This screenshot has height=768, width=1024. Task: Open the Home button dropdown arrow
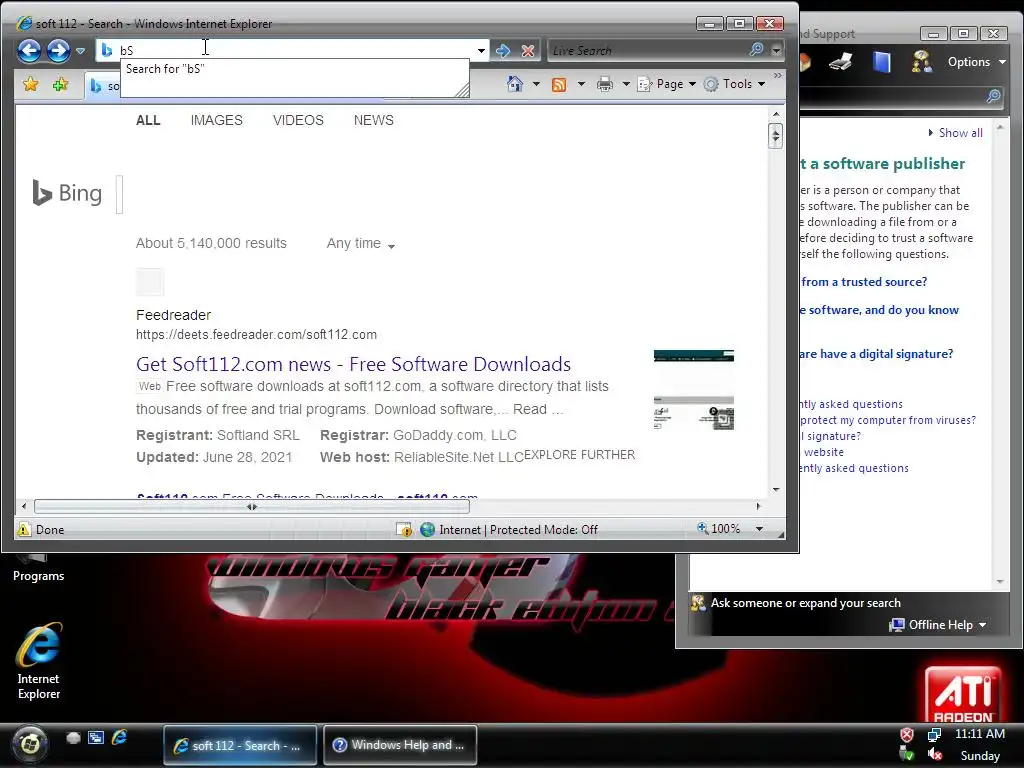536,84
